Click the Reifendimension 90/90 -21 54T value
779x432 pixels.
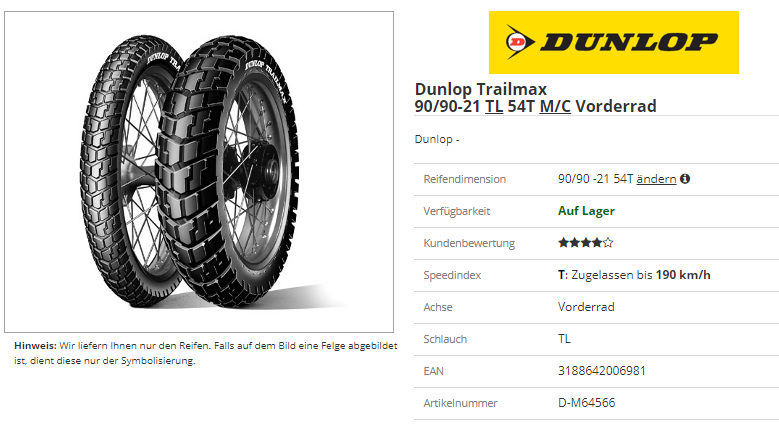pyautogui.click(x=596, y=179)
